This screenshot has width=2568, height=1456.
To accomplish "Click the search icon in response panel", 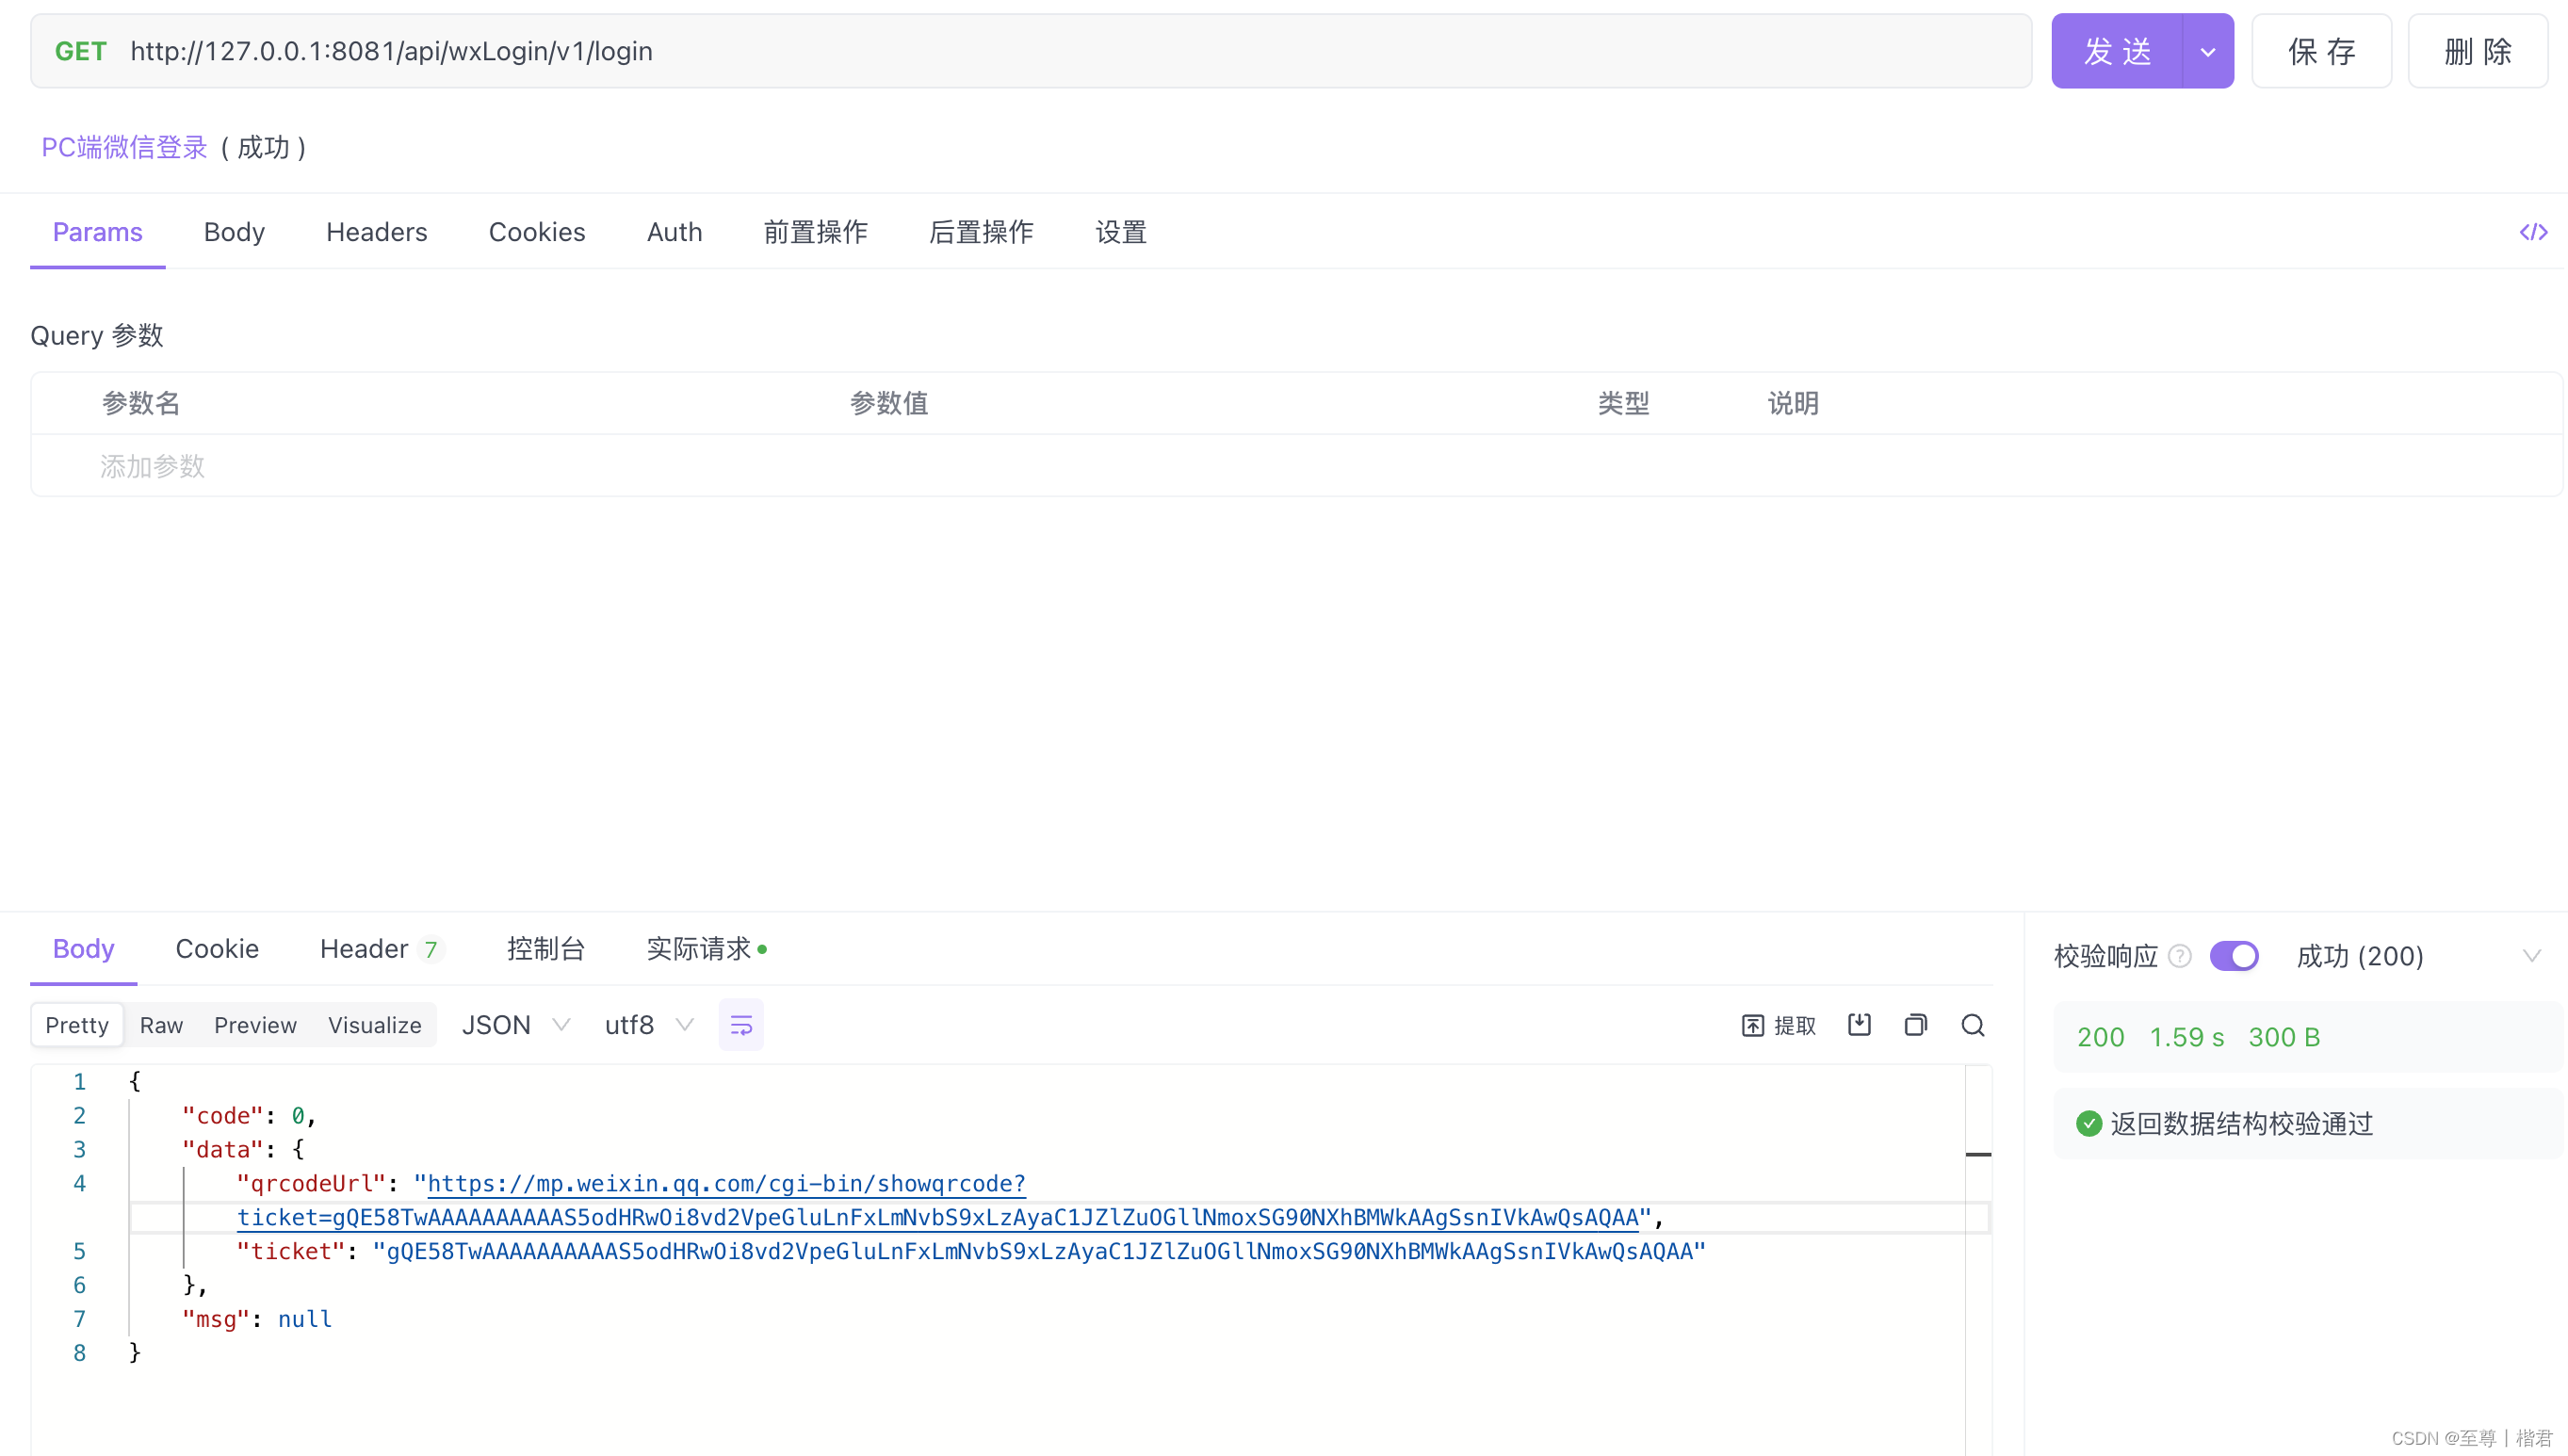I will click(x=1974, y=1024).
